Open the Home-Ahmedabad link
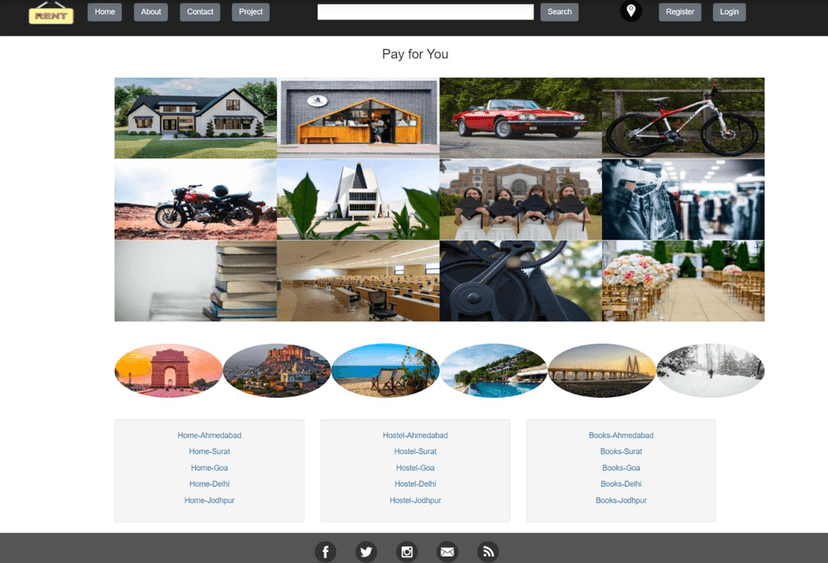This screenshot has width=828, height=563. click(x=210, y=435)
